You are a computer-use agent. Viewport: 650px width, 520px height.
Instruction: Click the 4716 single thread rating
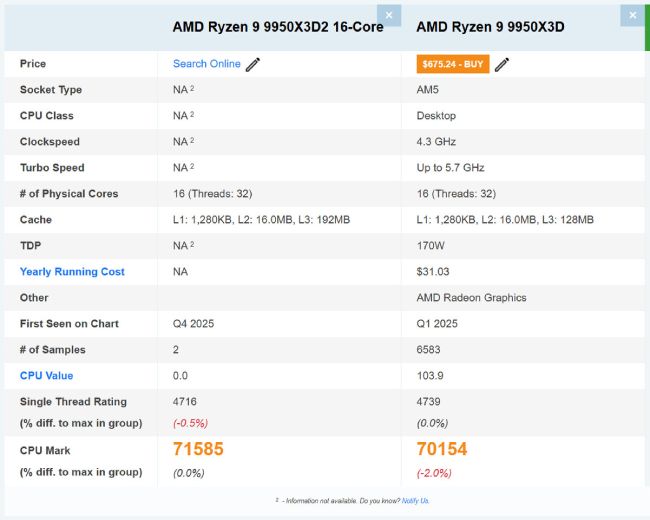(x=185, y=402)
